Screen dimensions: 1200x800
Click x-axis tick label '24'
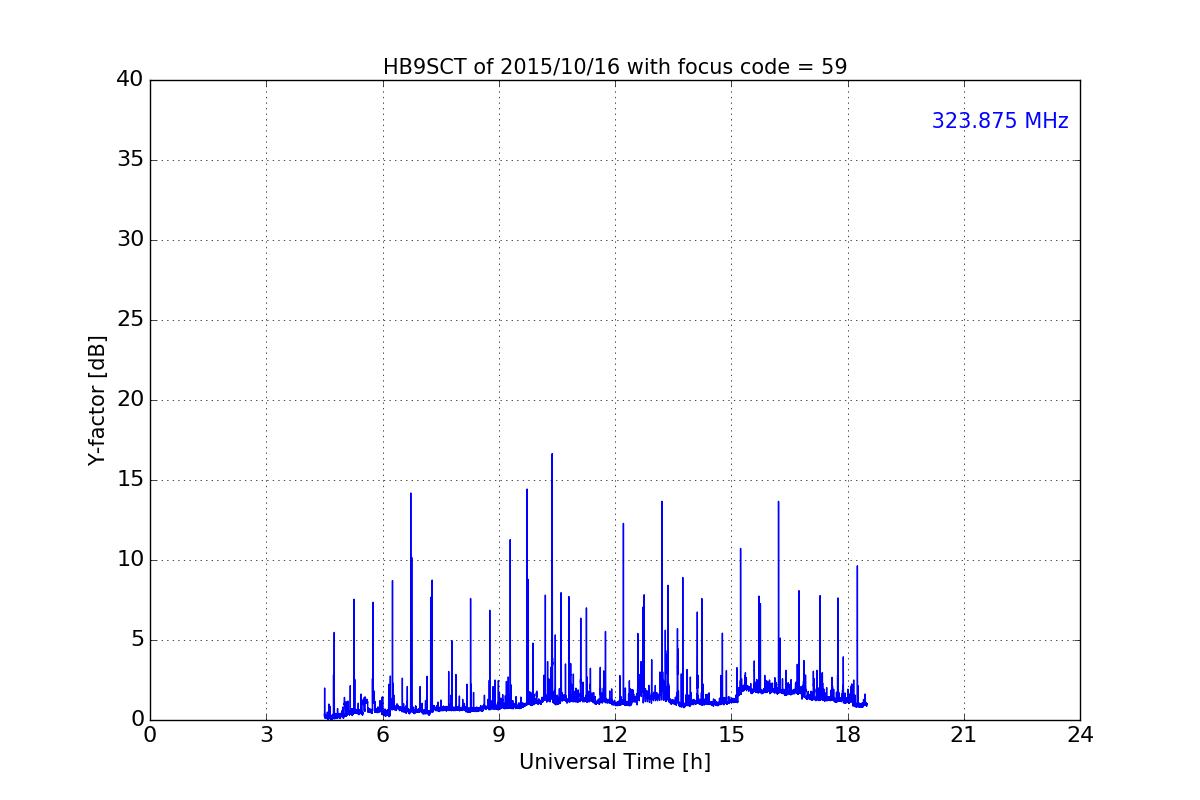pyautogui.click(x=1080, y=735)
